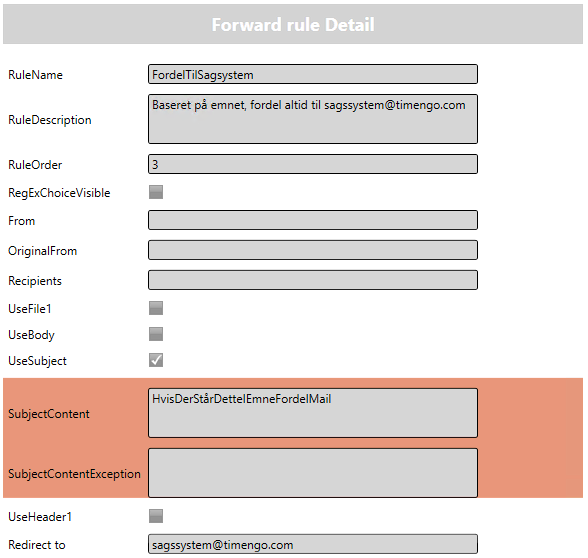Click the RuleName field containing FordelTilSagsystem
This screenshot has height=558, width=588.
tap(313, 74)
